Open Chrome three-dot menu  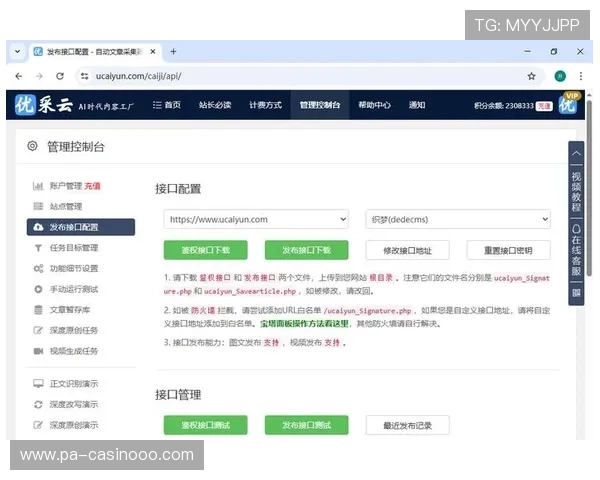tap(580, 76)
